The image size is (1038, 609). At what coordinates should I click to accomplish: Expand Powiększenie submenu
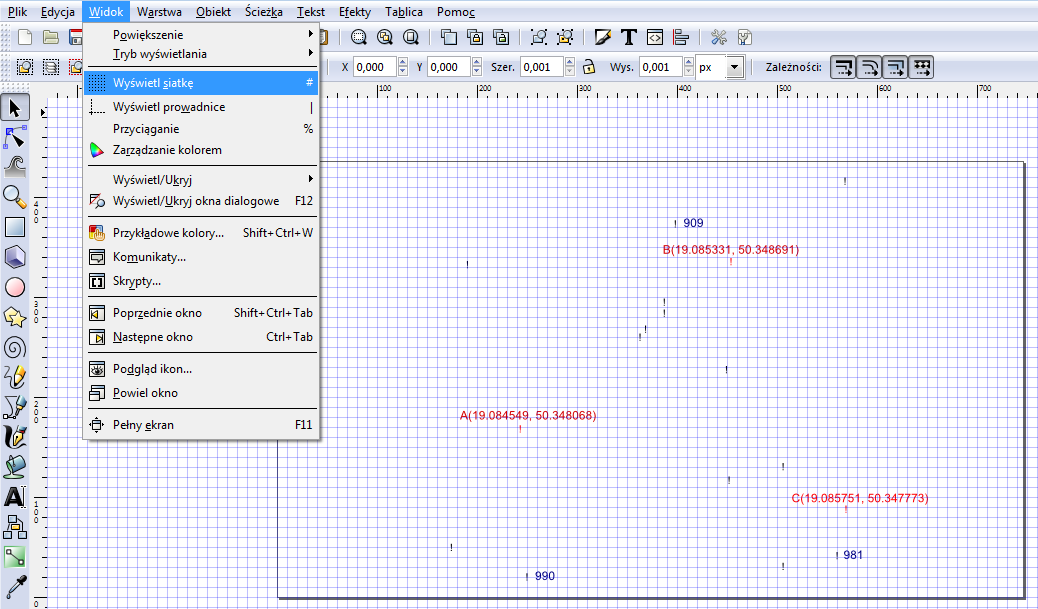tap(201, 34)
